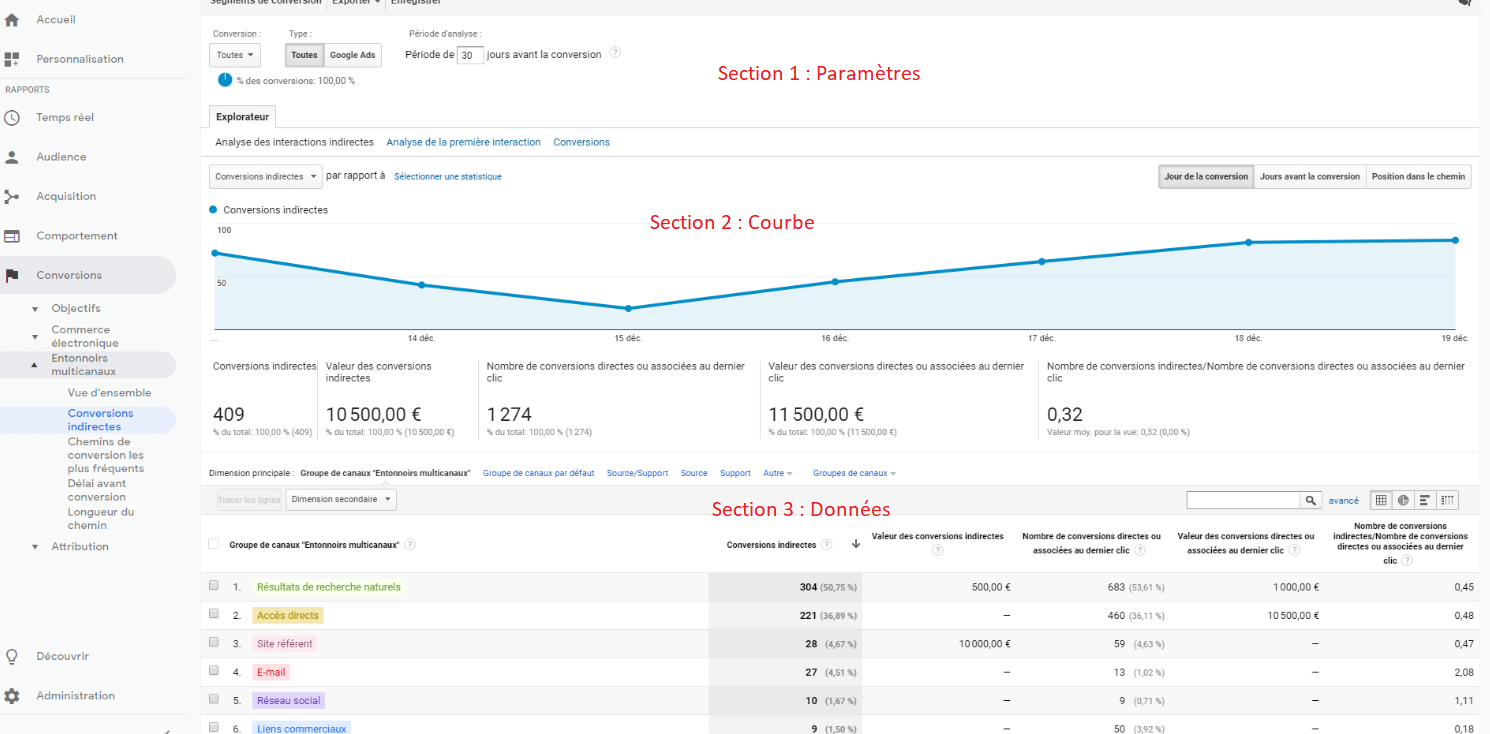
Task: Click the analysis period days input field
Action: pyautogui.click(x=470, y=55)
